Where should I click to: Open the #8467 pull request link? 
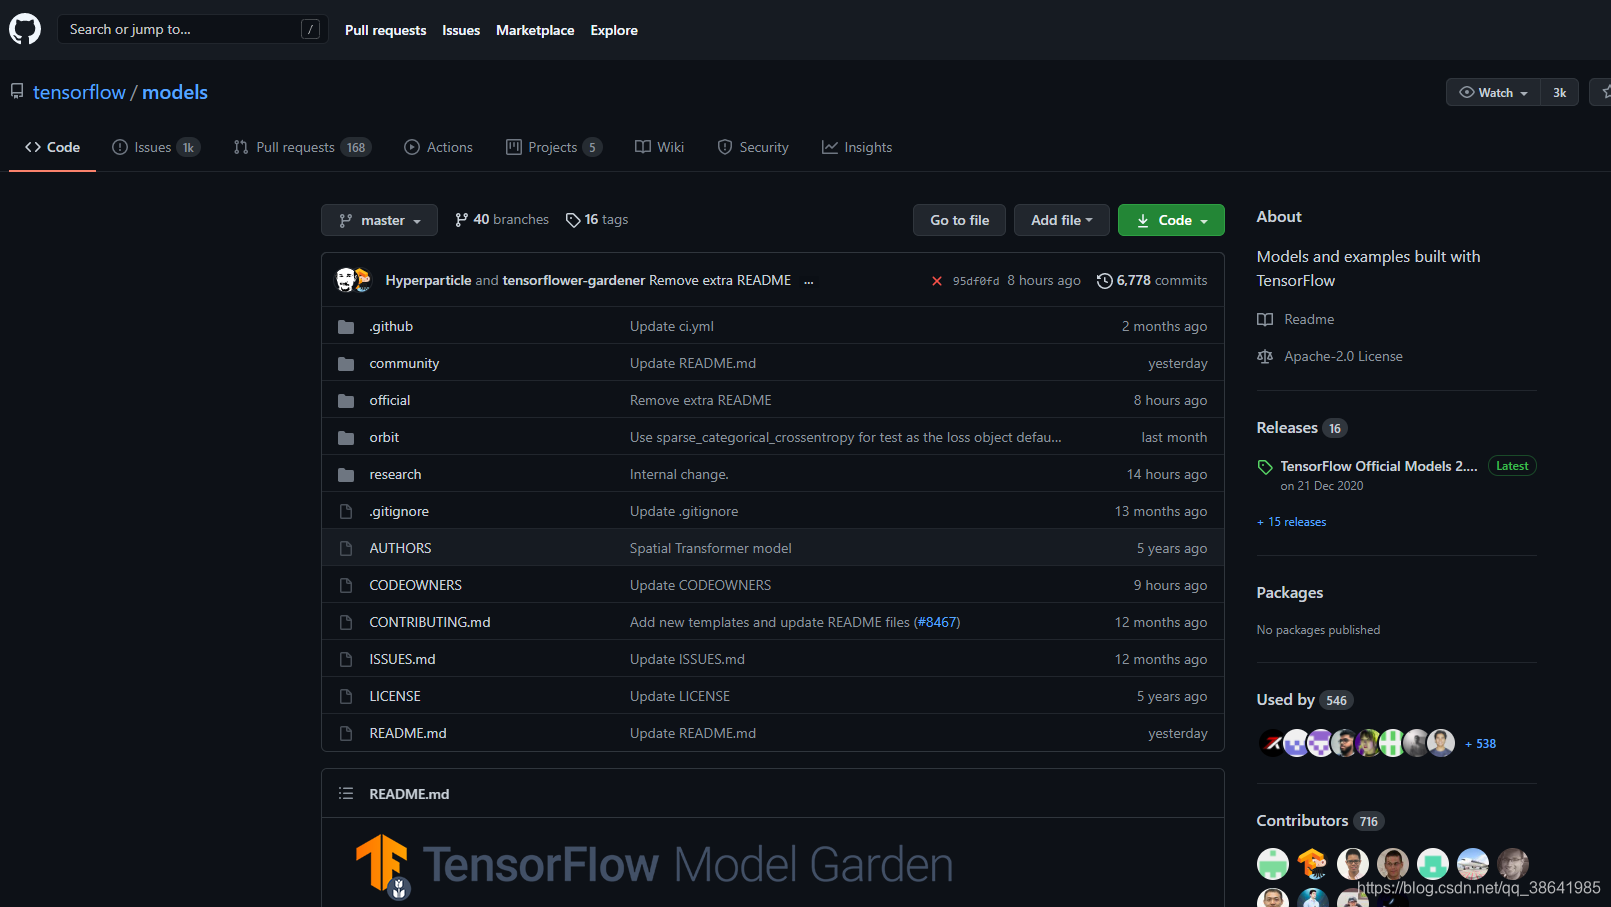(x=937, y=622)
